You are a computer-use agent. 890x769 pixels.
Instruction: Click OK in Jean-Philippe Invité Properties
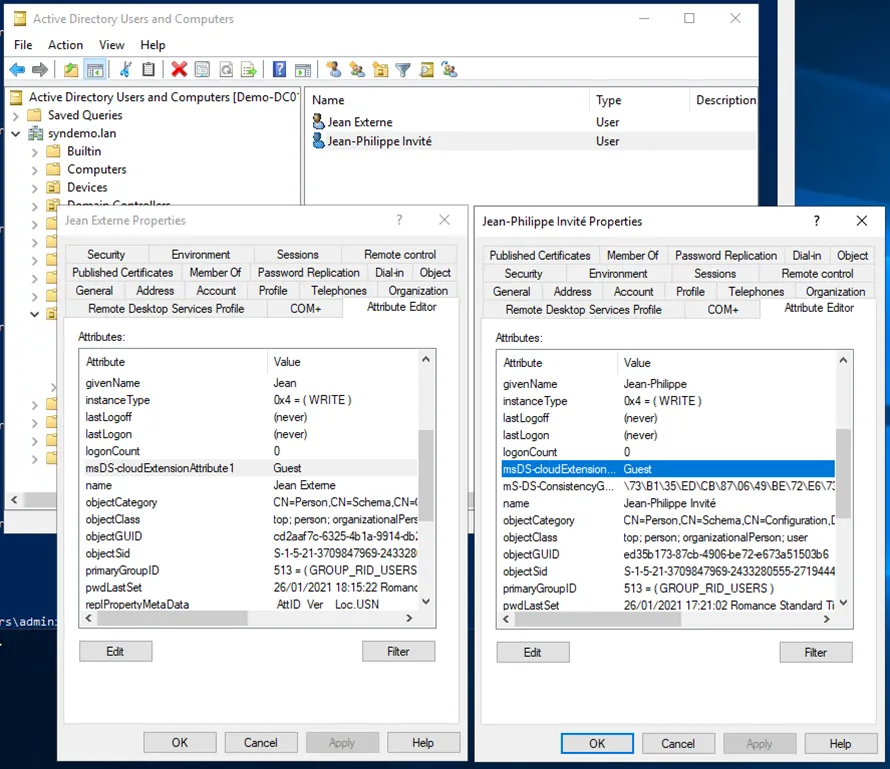click(x=597, y=743)
